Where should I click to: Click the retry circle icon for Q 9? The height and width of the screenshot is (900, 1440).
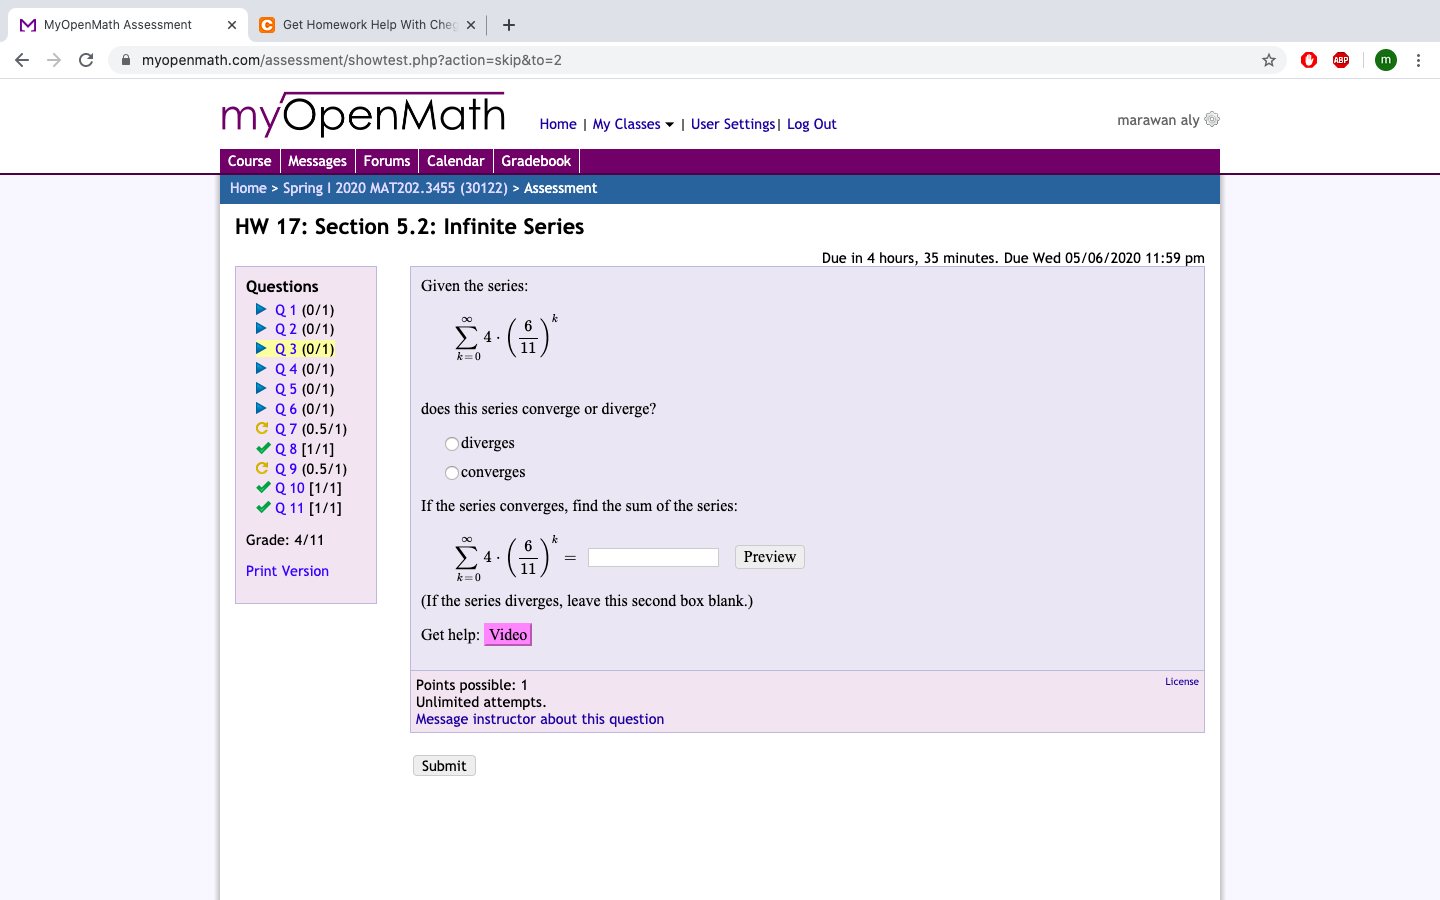tap(262, 468)
